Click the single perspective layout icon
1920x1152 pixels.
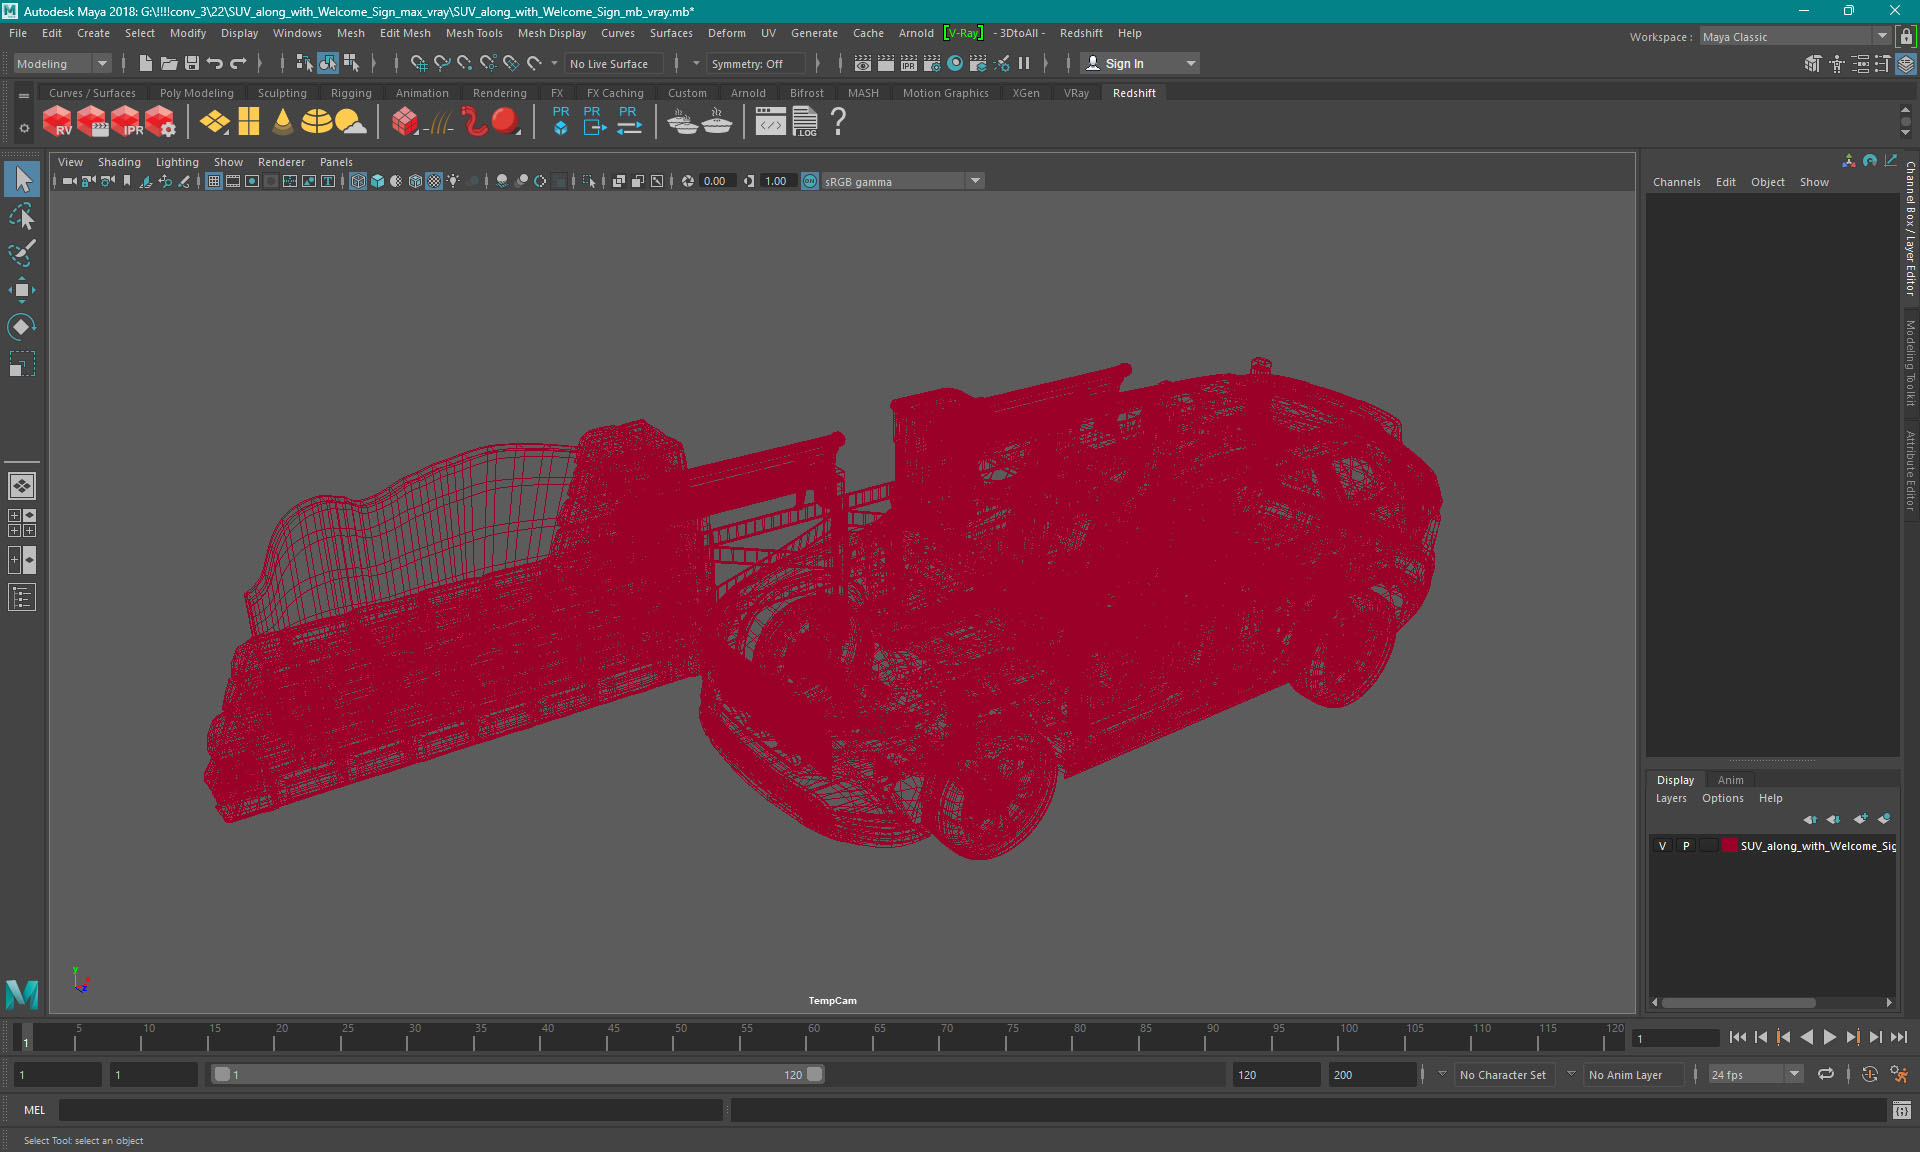22,486
